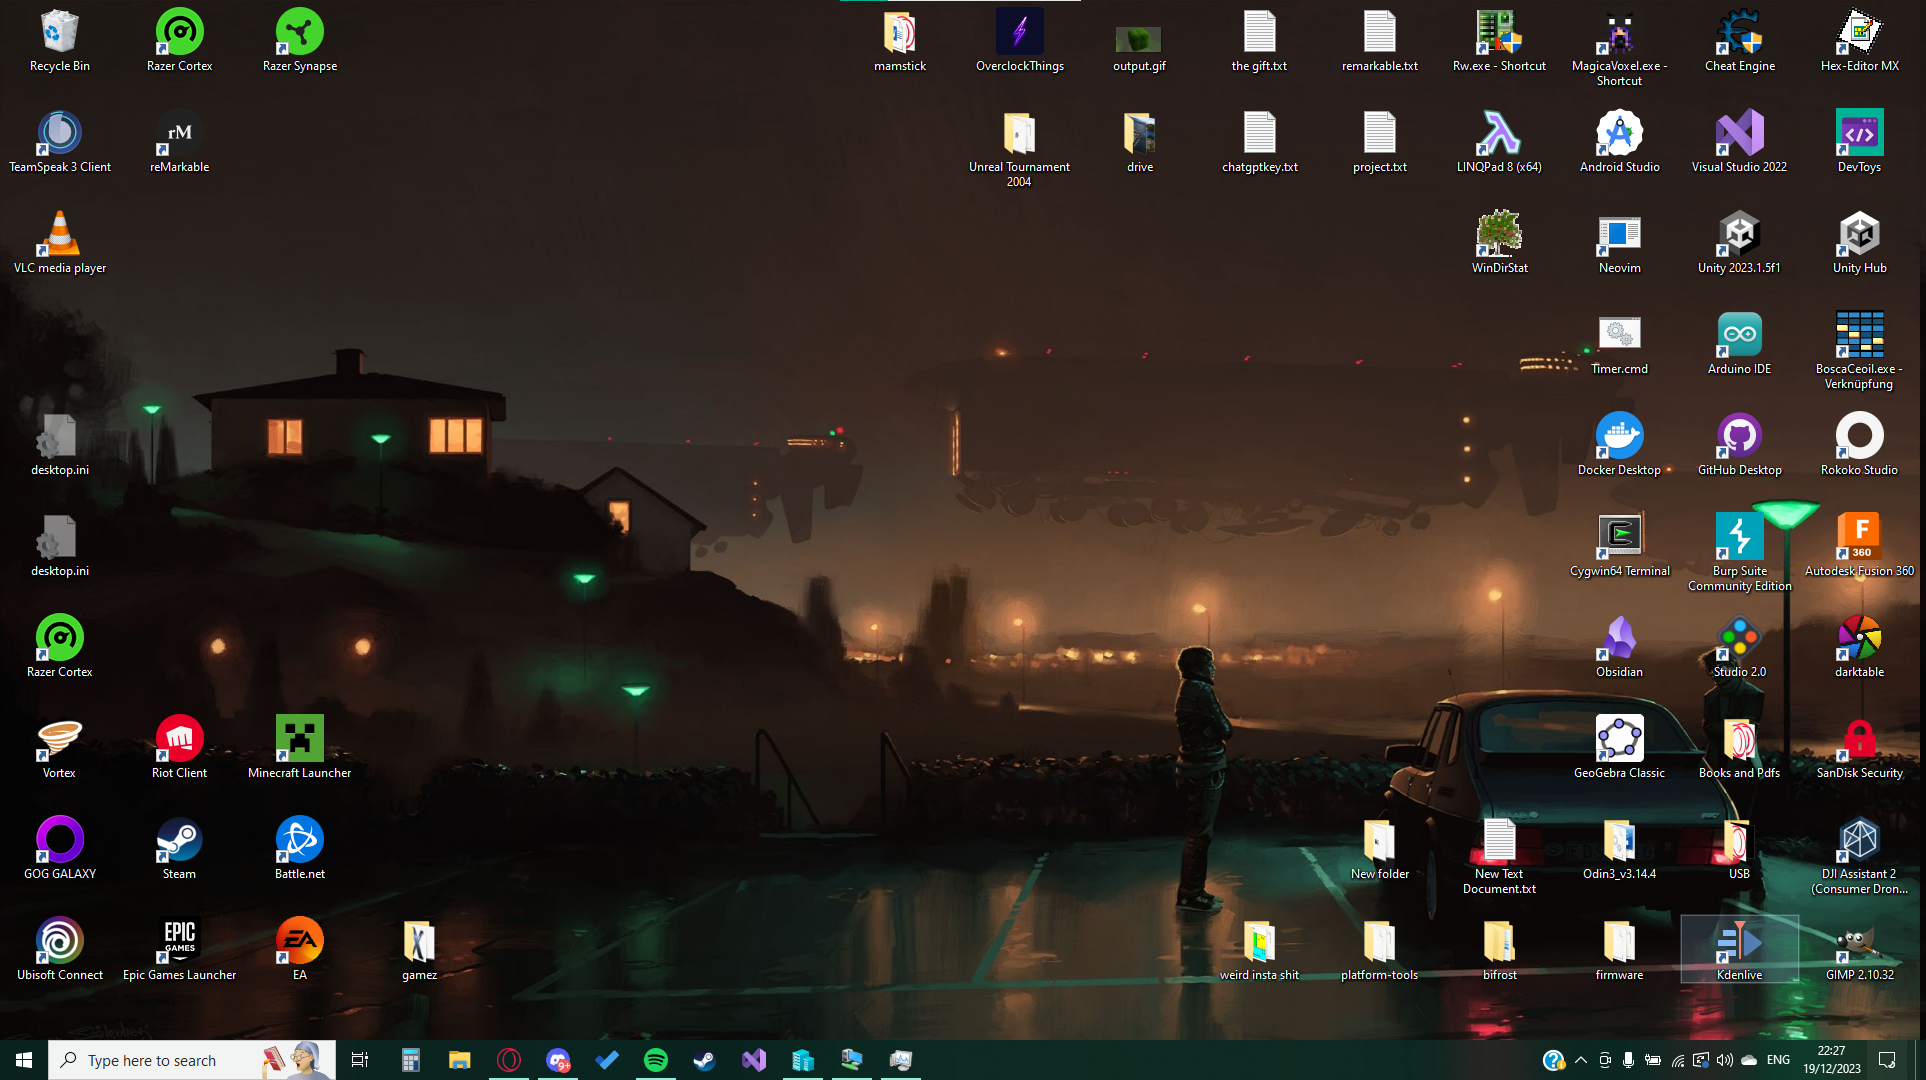Click the GeoGebra Classic icon
Viewport: 1926px width, 1080px height.
click(1619, 747)
